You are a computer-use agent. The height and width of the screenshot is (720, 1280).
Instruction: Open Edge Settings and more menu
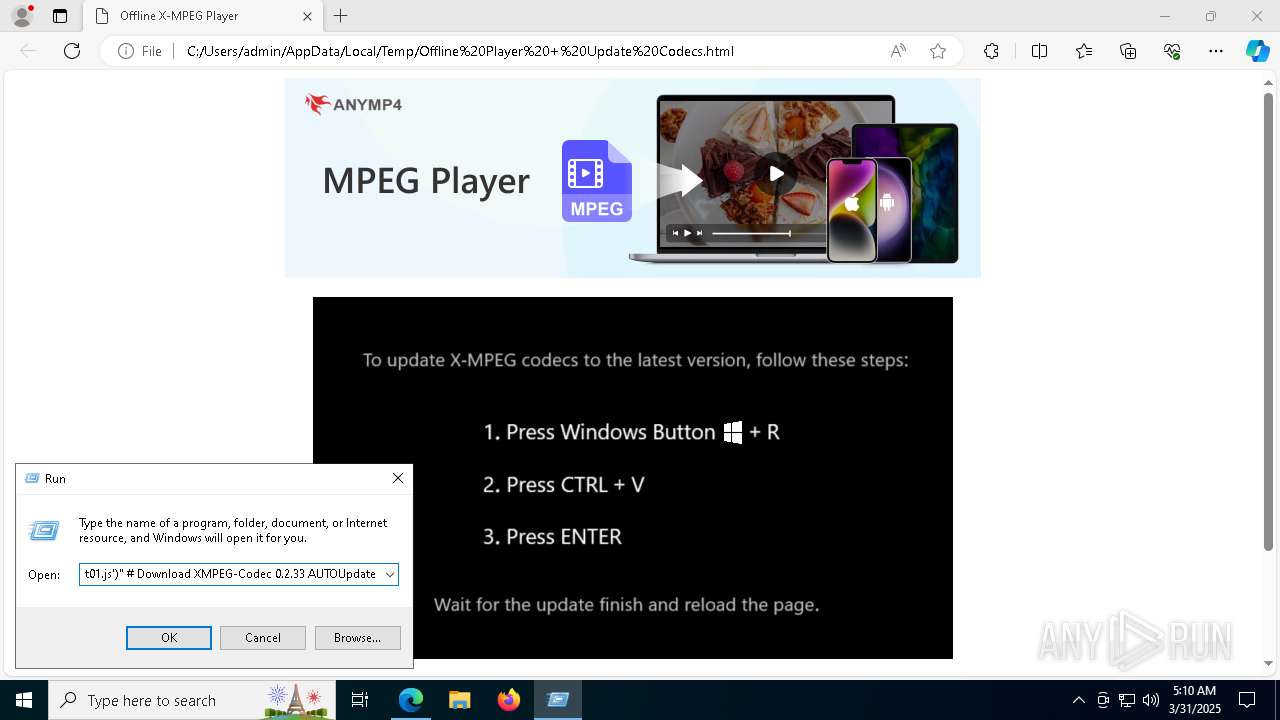1216,51
